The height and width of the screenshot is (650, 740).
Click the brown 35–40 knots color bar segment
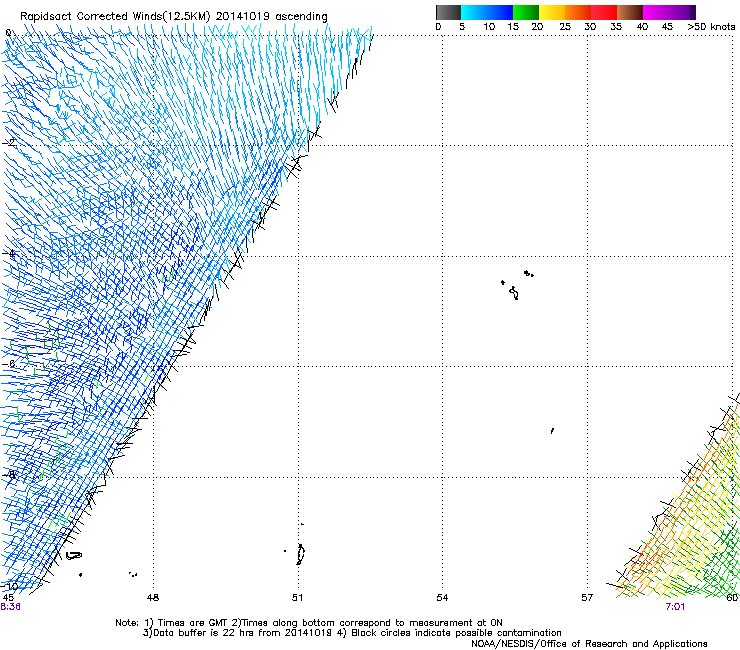pyautogui.click(x=630, y=12)
